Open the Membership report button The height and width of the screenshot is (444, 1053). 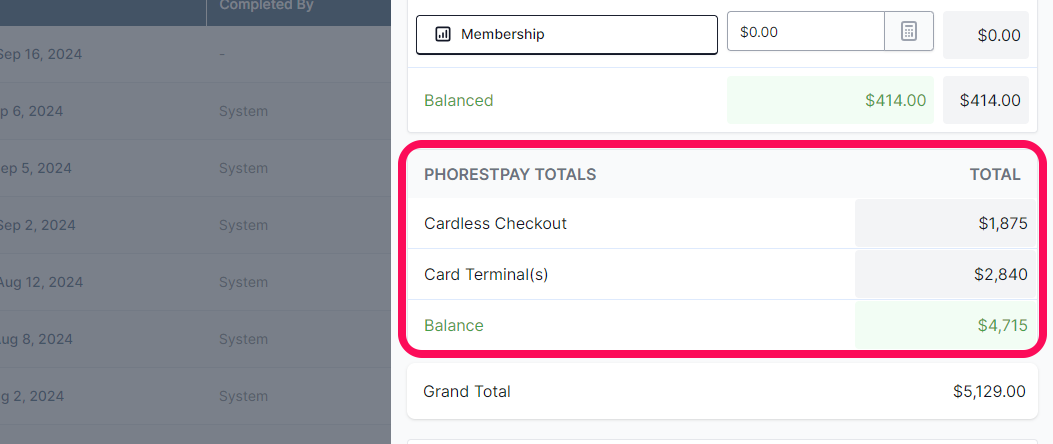[x=567, y=34]
